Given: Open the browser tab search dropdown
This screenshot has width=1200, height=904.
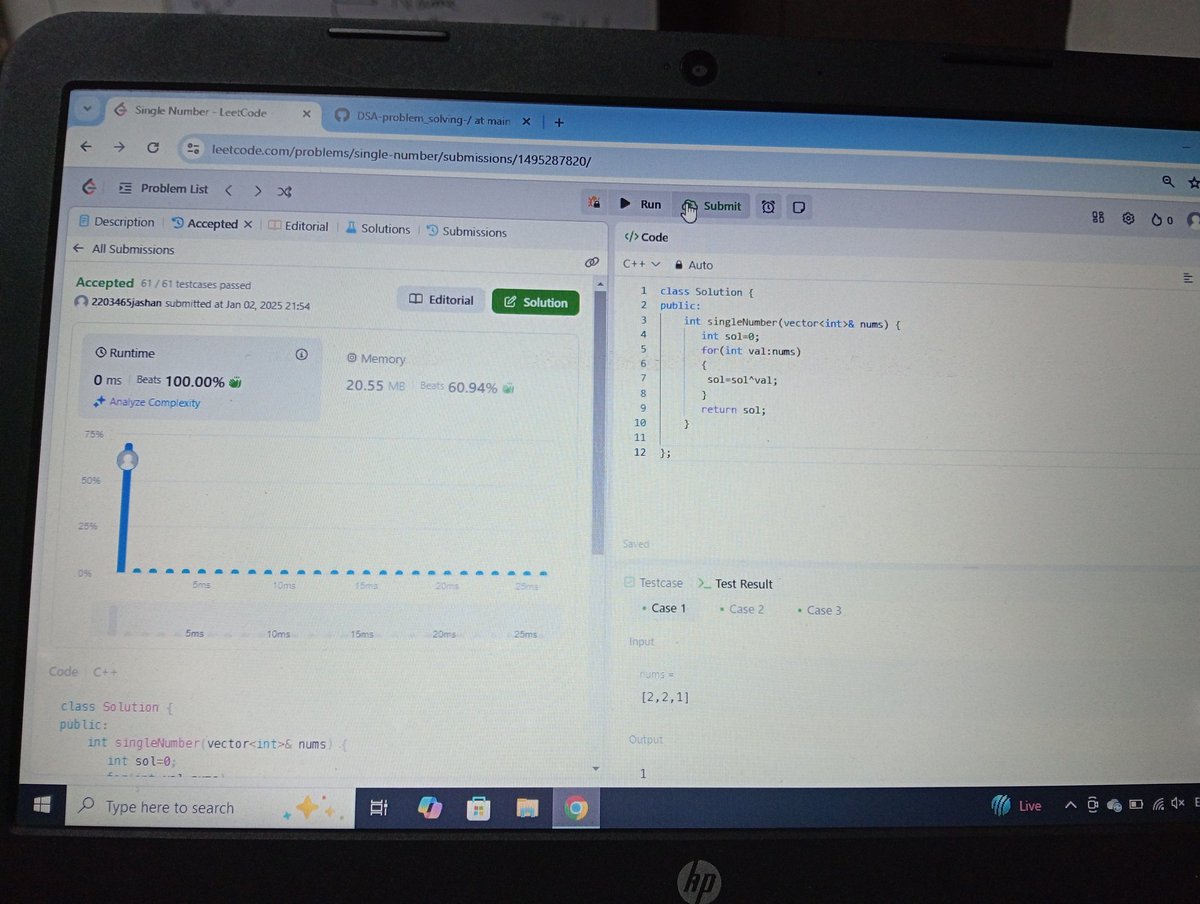Looking at the screenshot, I should 87,108.
